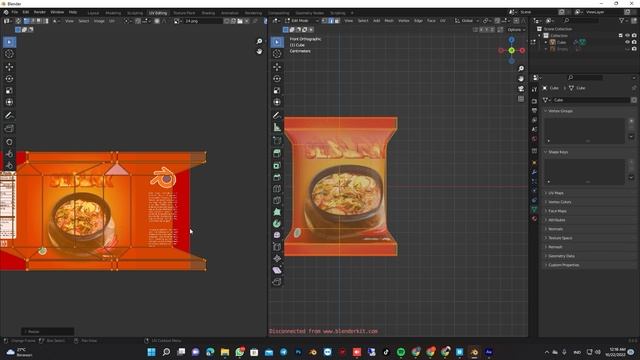Image resolution: width=640 pixels, height=360 pixels.
Task: Select the Select Box tool in UV editor
Action: (x=9, y=42)
